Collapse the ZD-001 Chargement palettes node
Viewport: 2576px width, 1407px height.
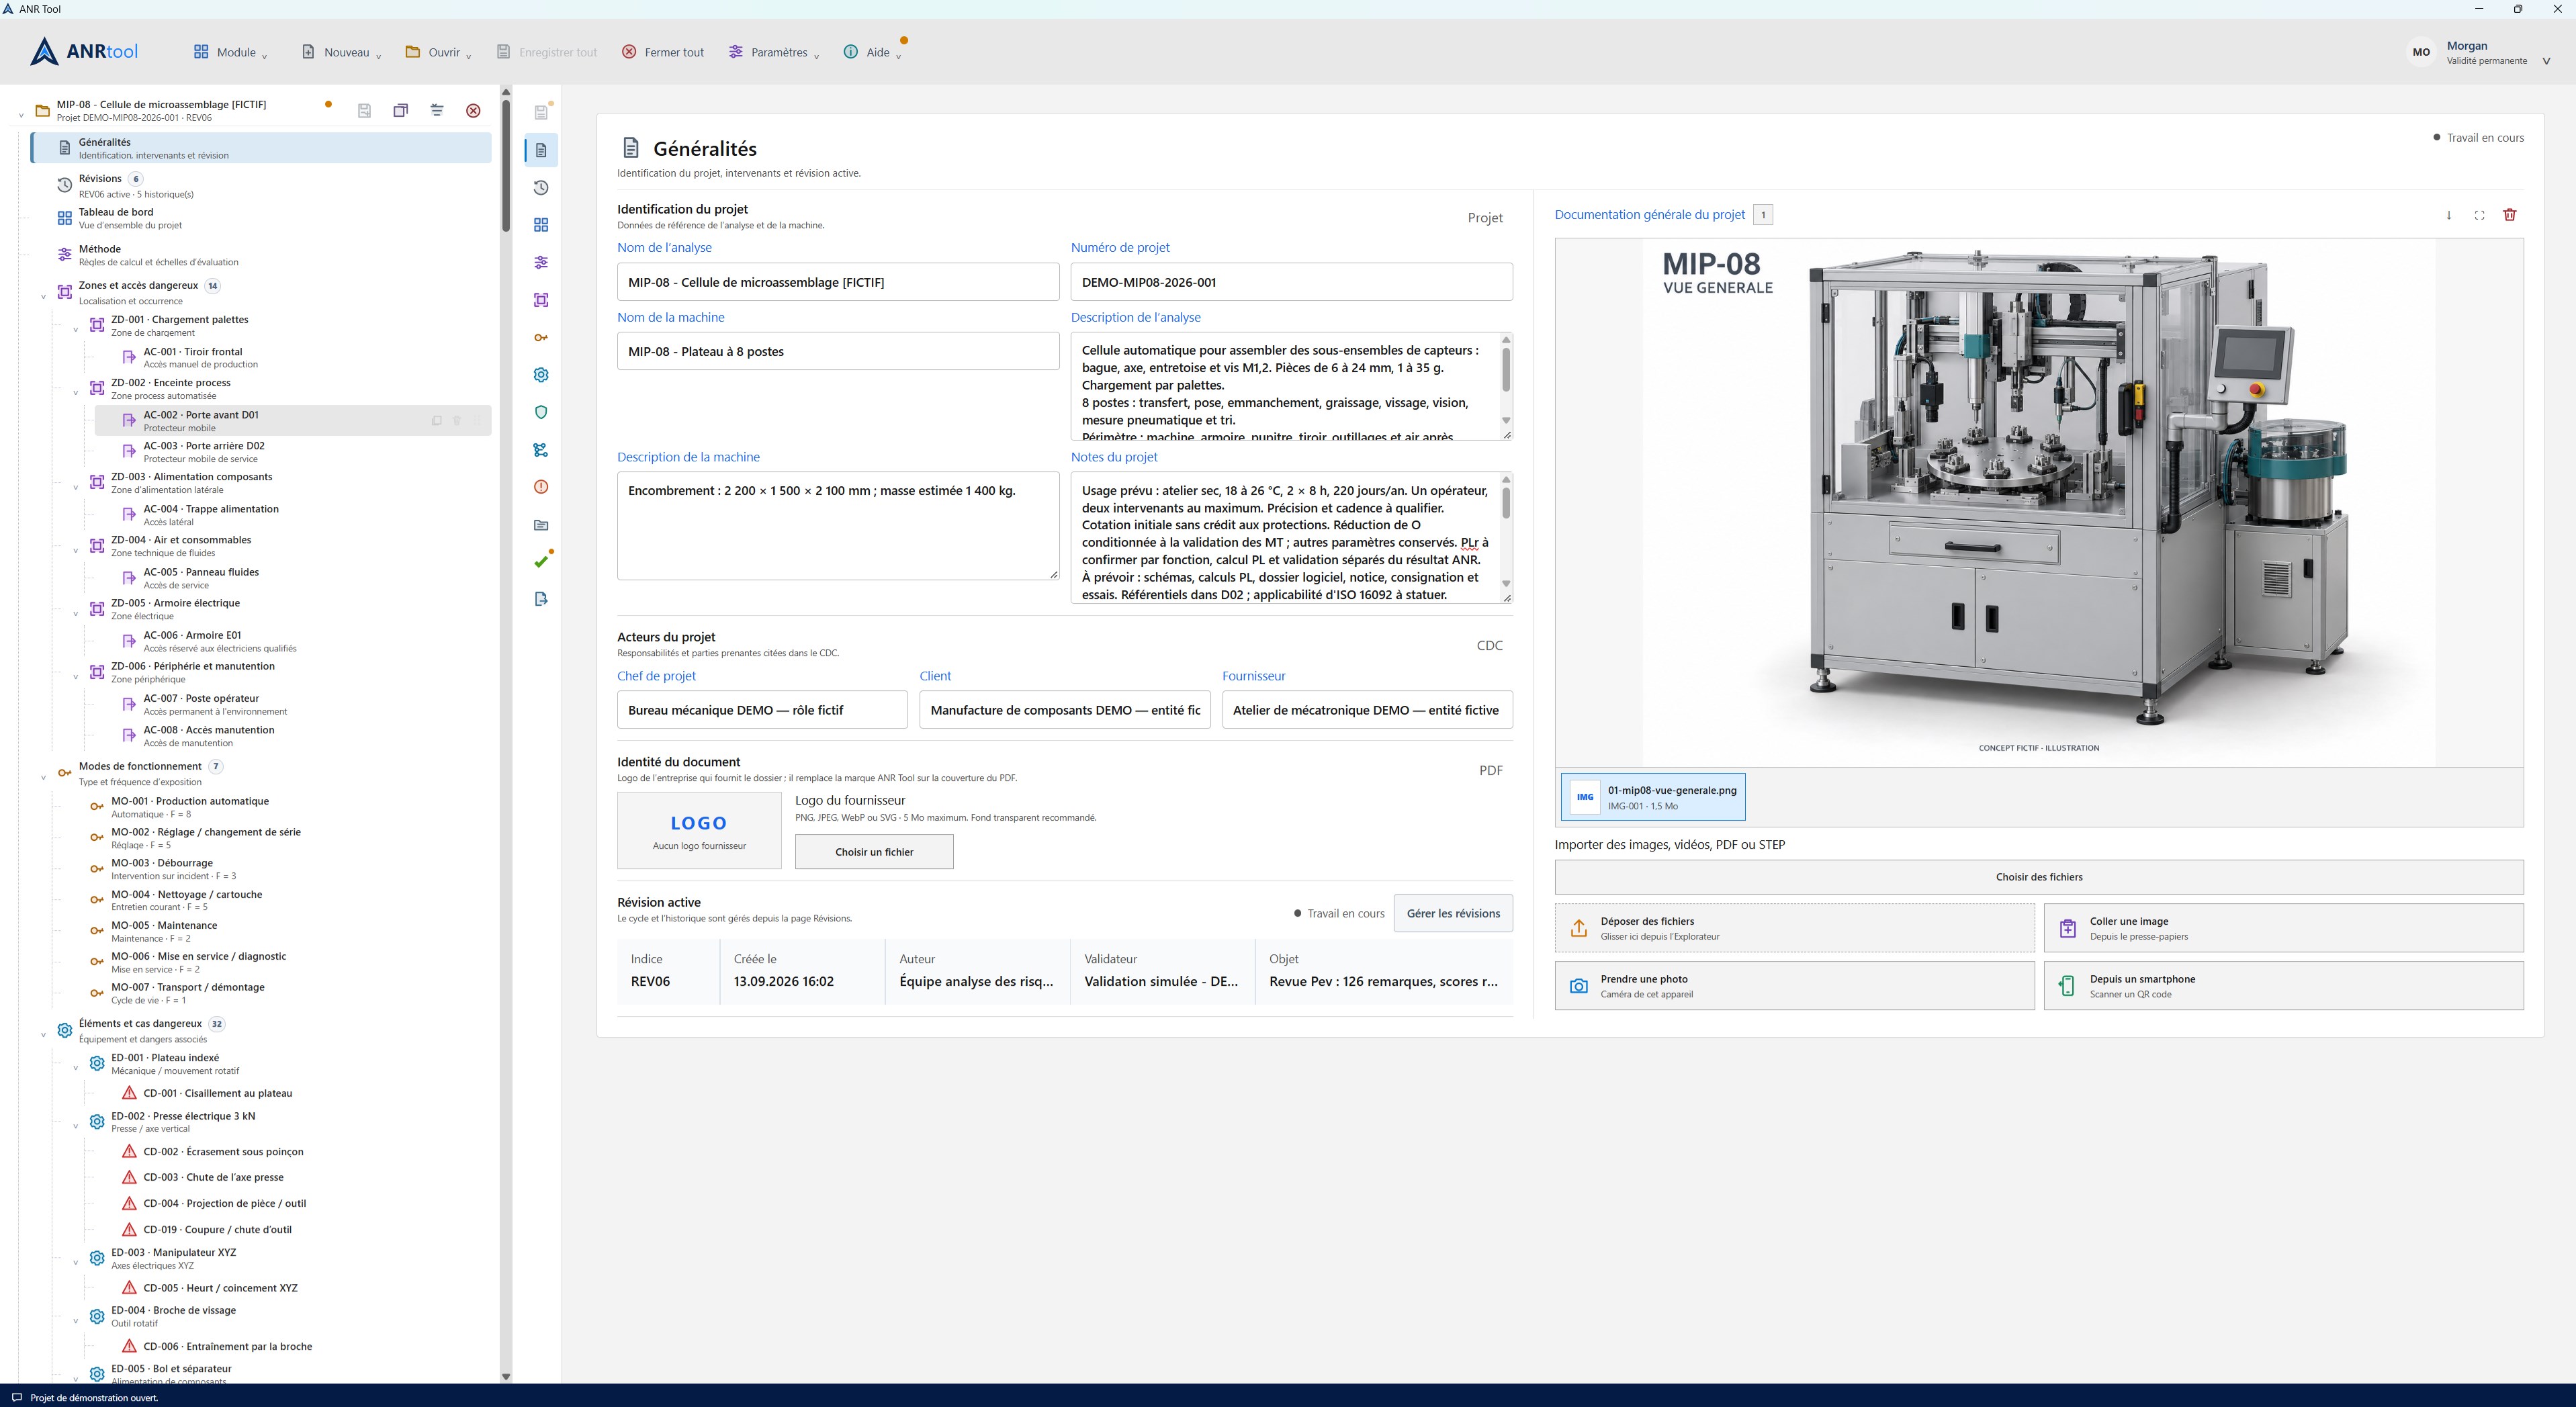point(76,330)
